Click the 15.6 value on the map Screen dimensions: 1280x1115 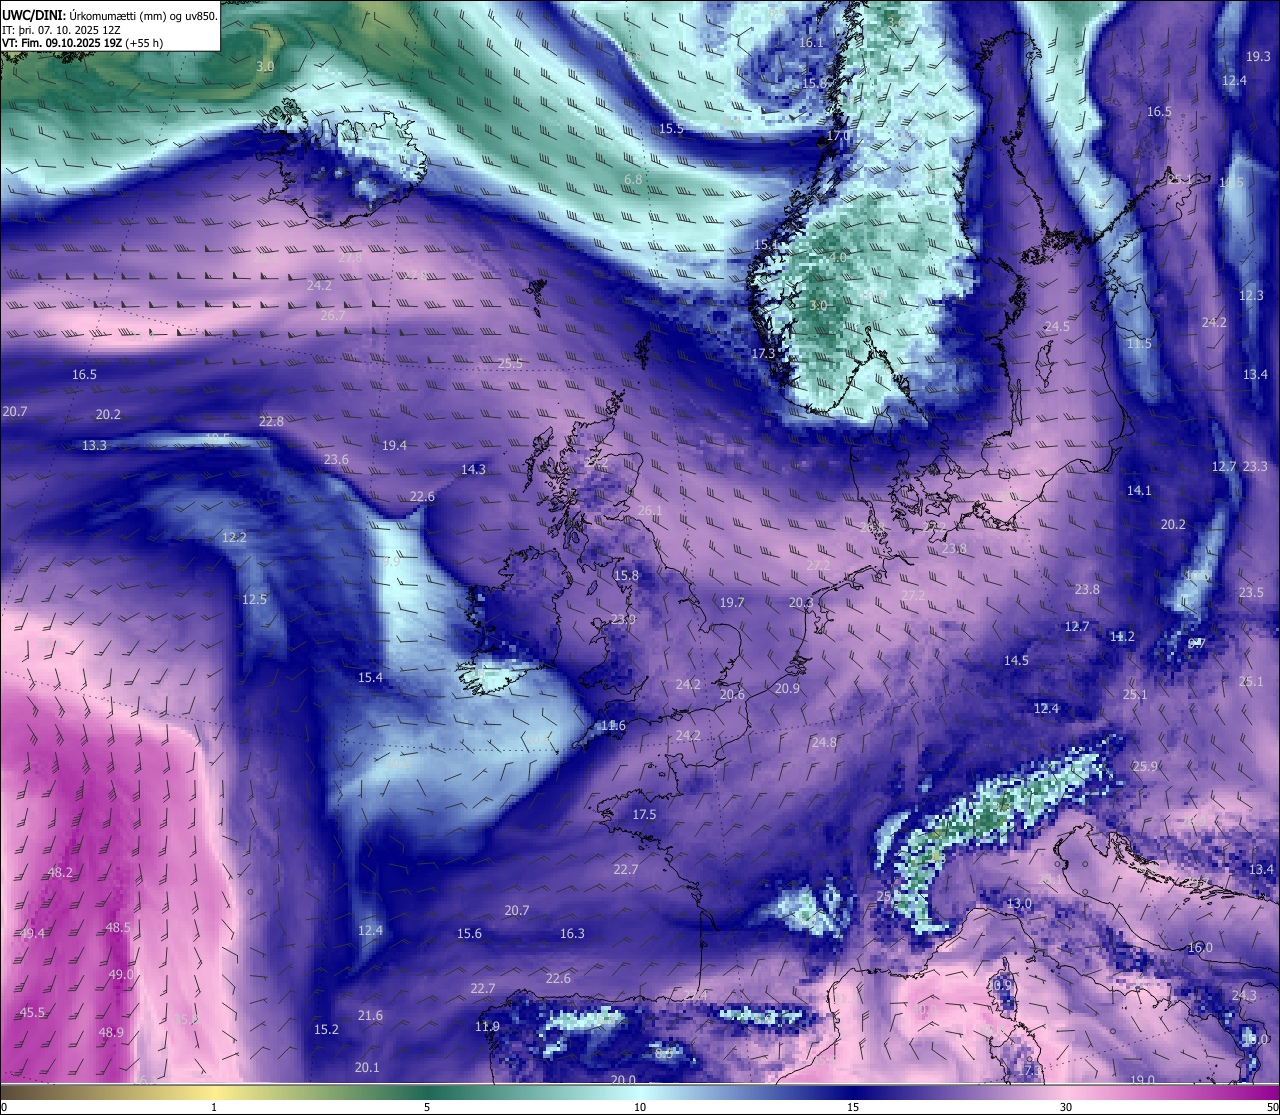pos(469,933)
